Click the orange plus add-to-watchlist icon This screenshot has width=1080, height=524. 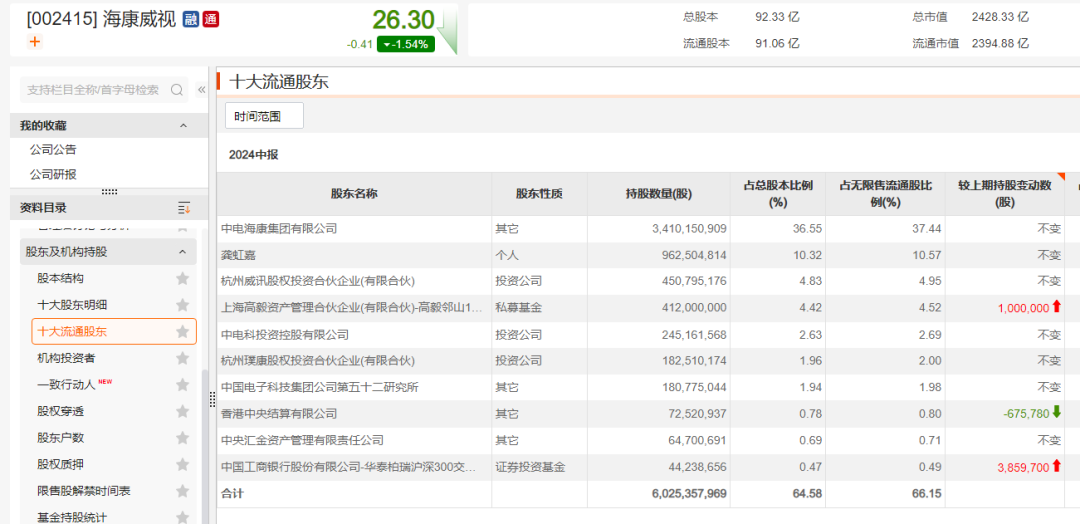(35, 42)
